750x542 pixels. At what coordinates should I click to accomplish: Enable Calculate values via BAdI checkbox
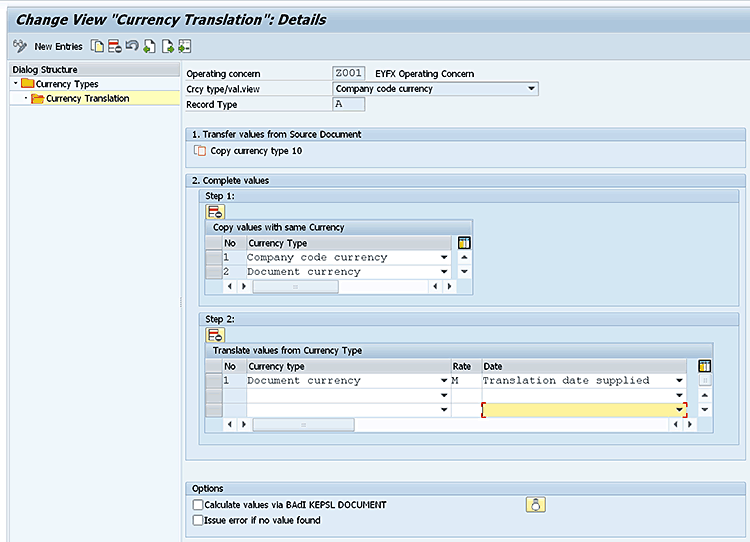198,505
